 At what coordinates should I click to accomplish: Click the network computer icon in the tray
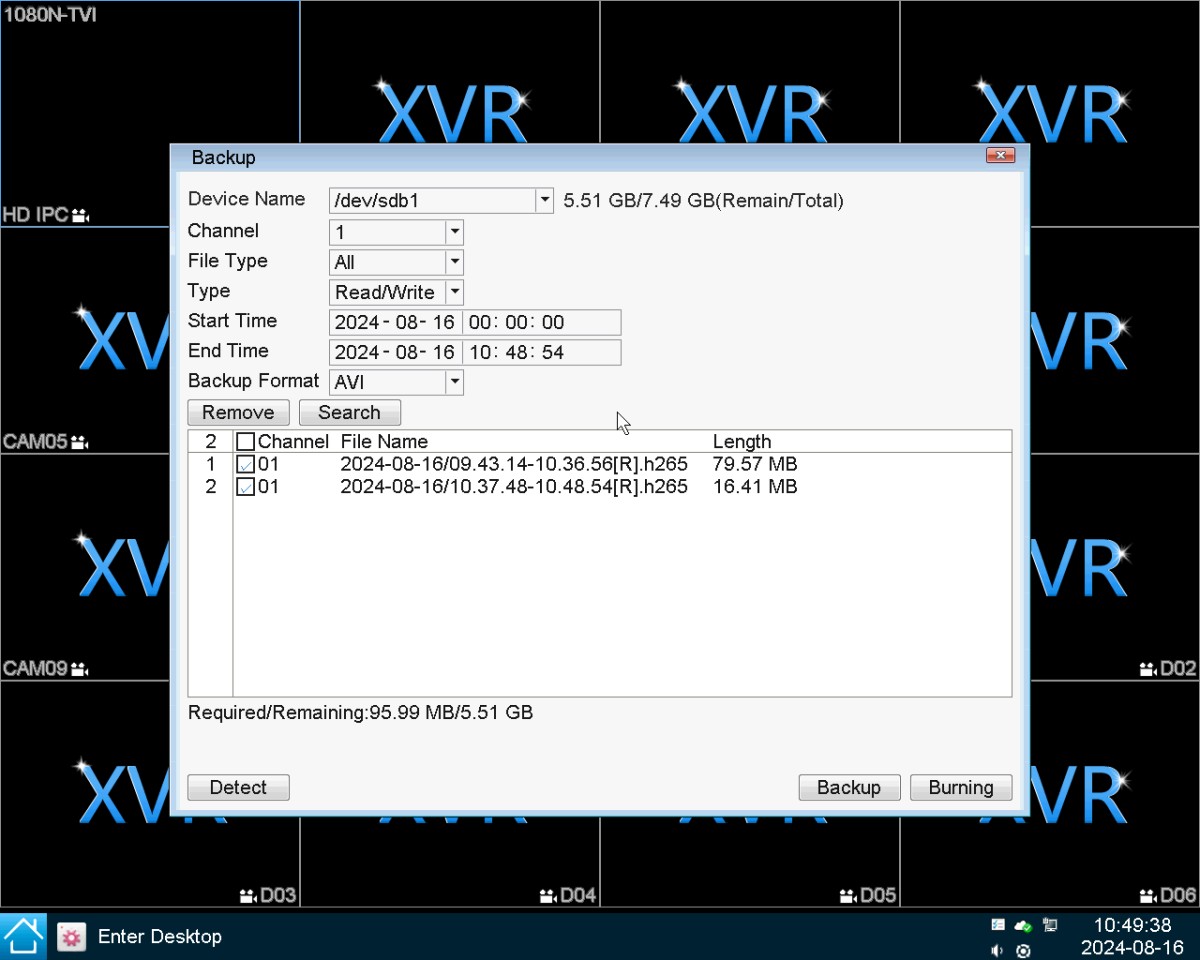(1049, 925)
